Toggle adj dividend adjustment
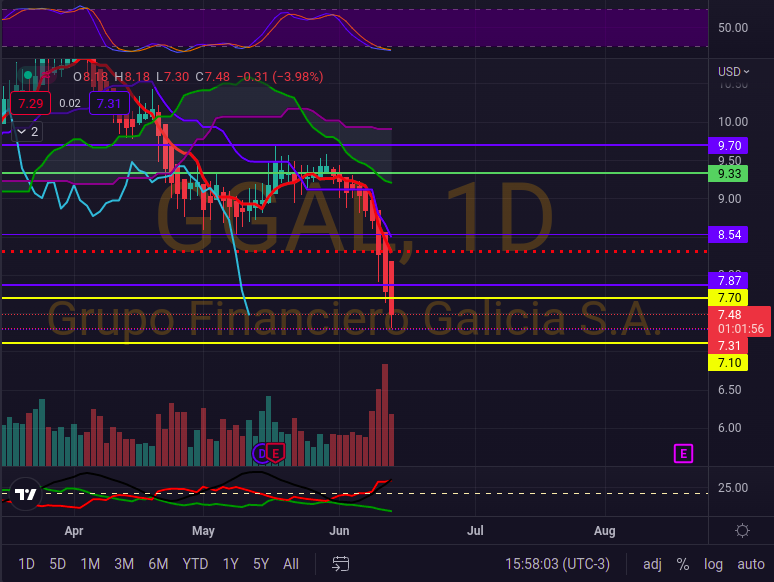This screenshot has height=582, width=774. 652,564
